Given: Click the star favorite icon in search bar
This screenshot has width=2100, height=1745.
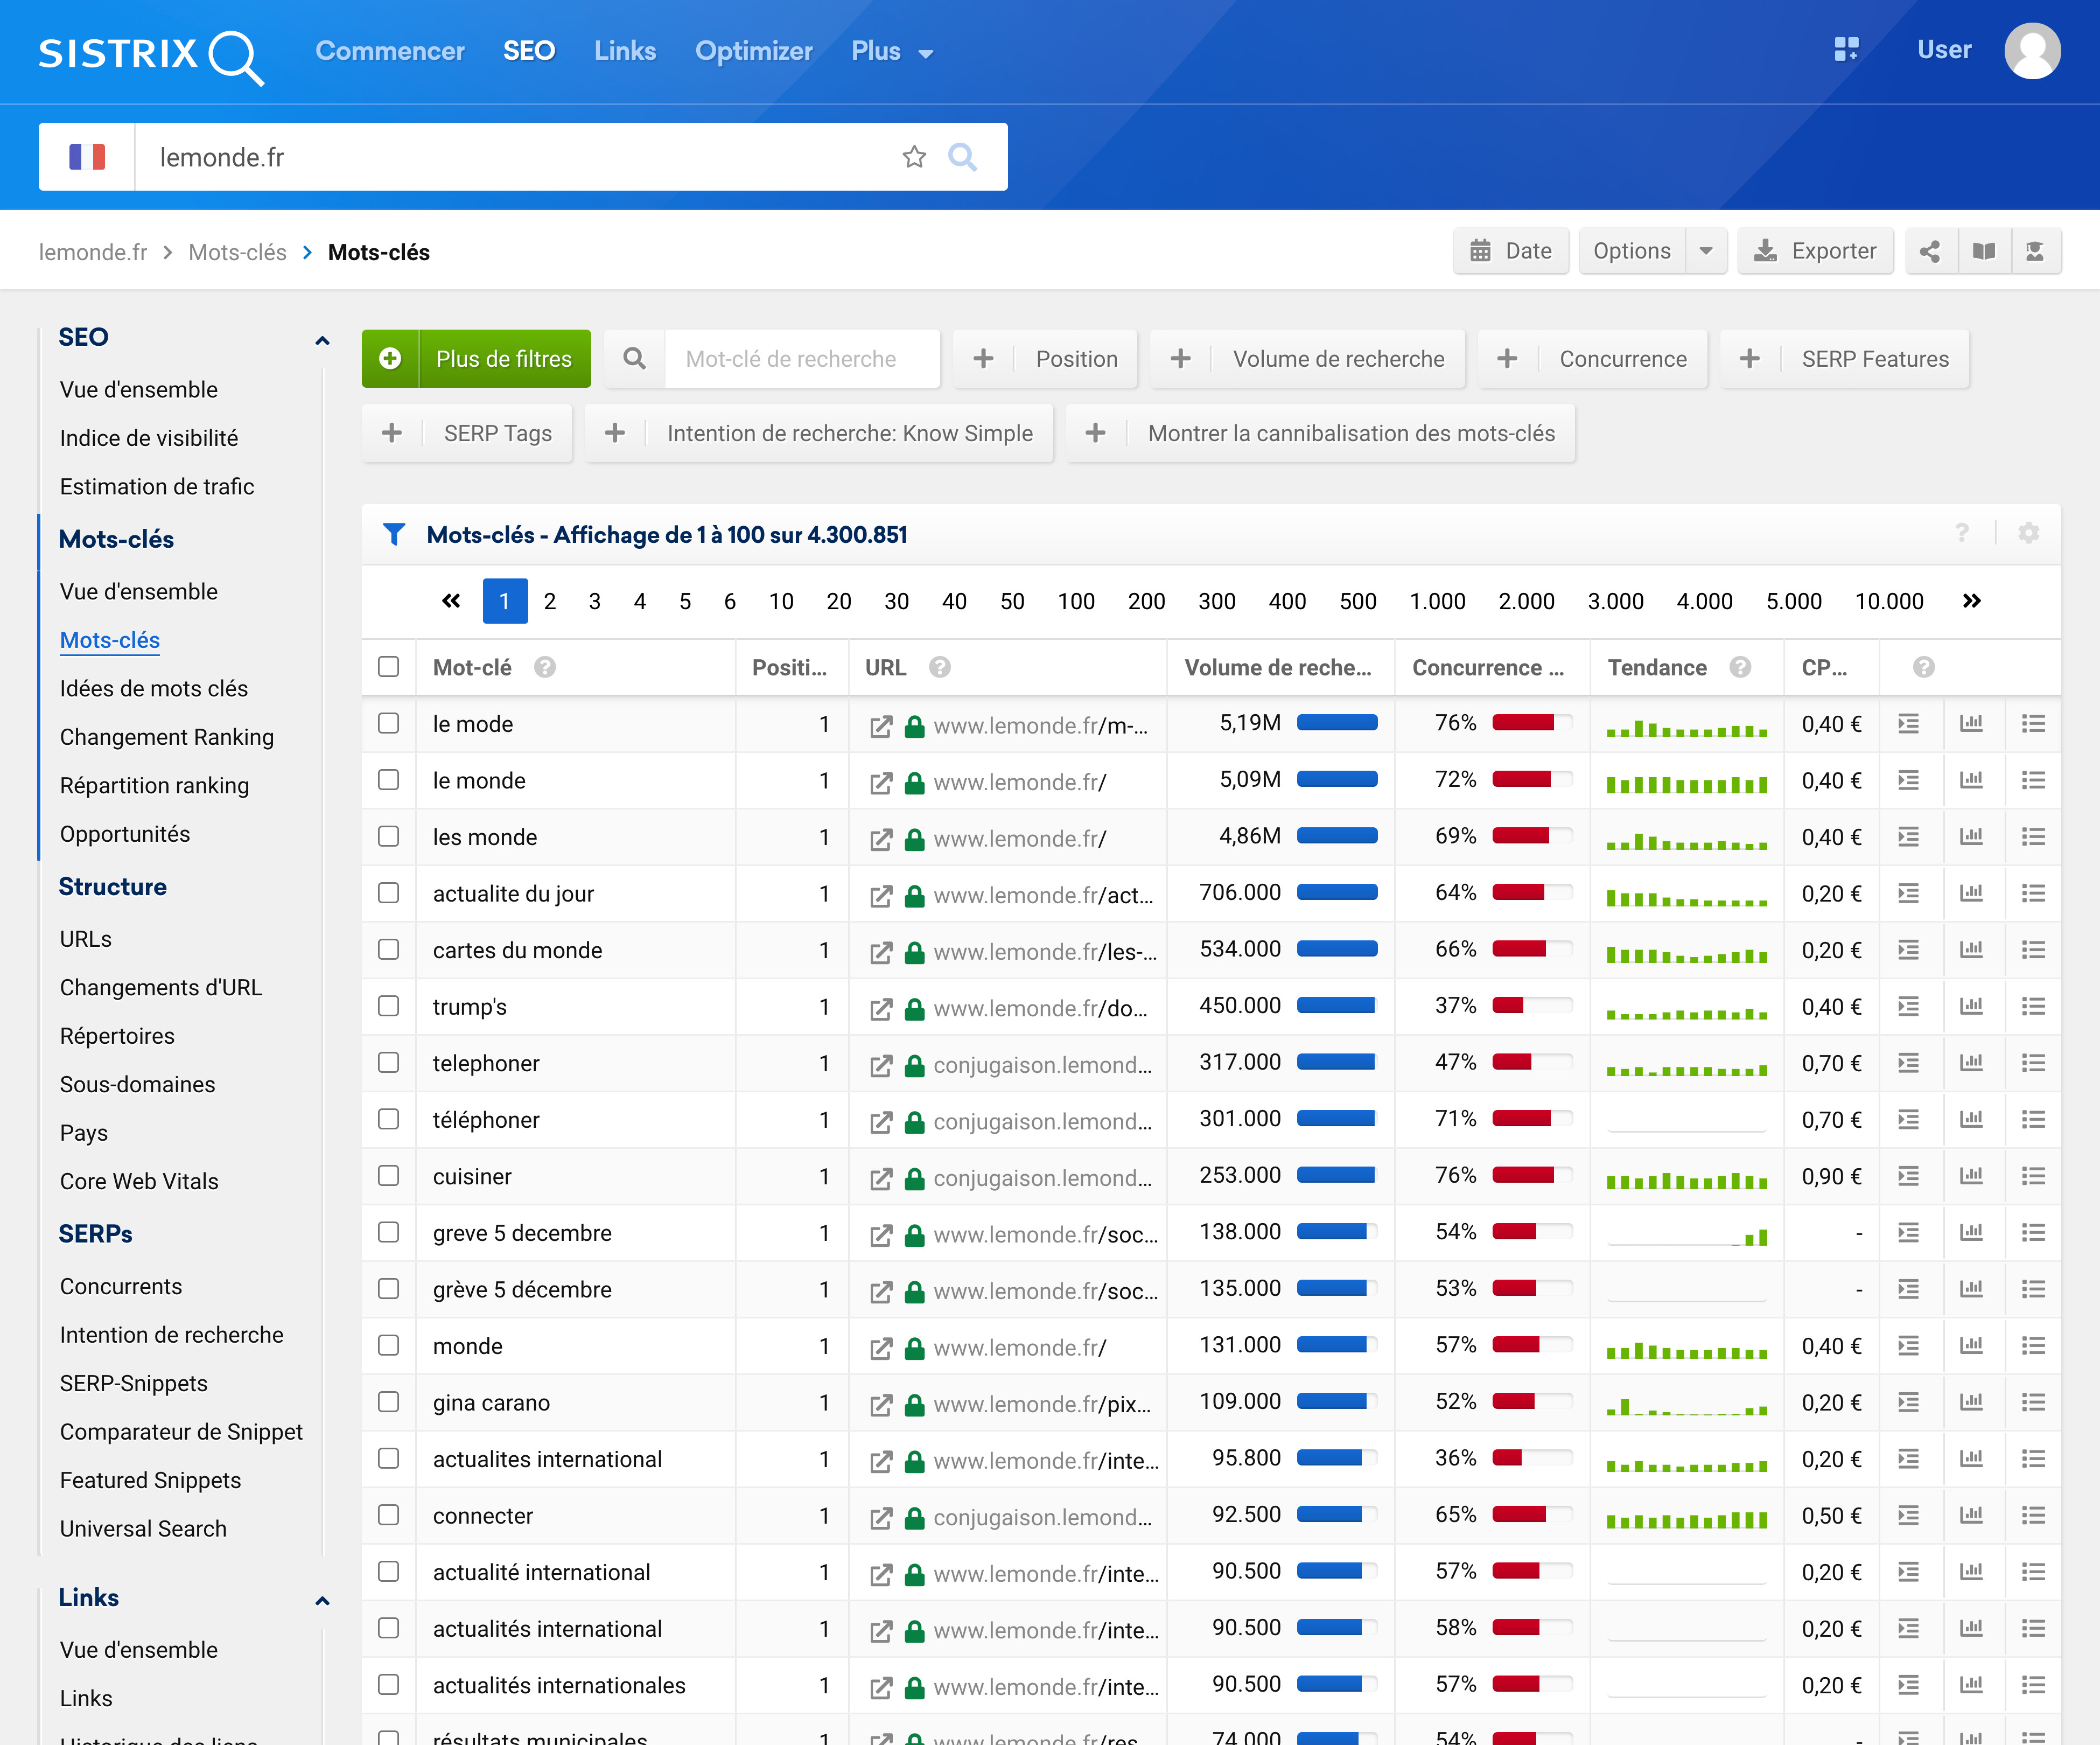Looking at the screenshot, I should [x=914, y=157].
